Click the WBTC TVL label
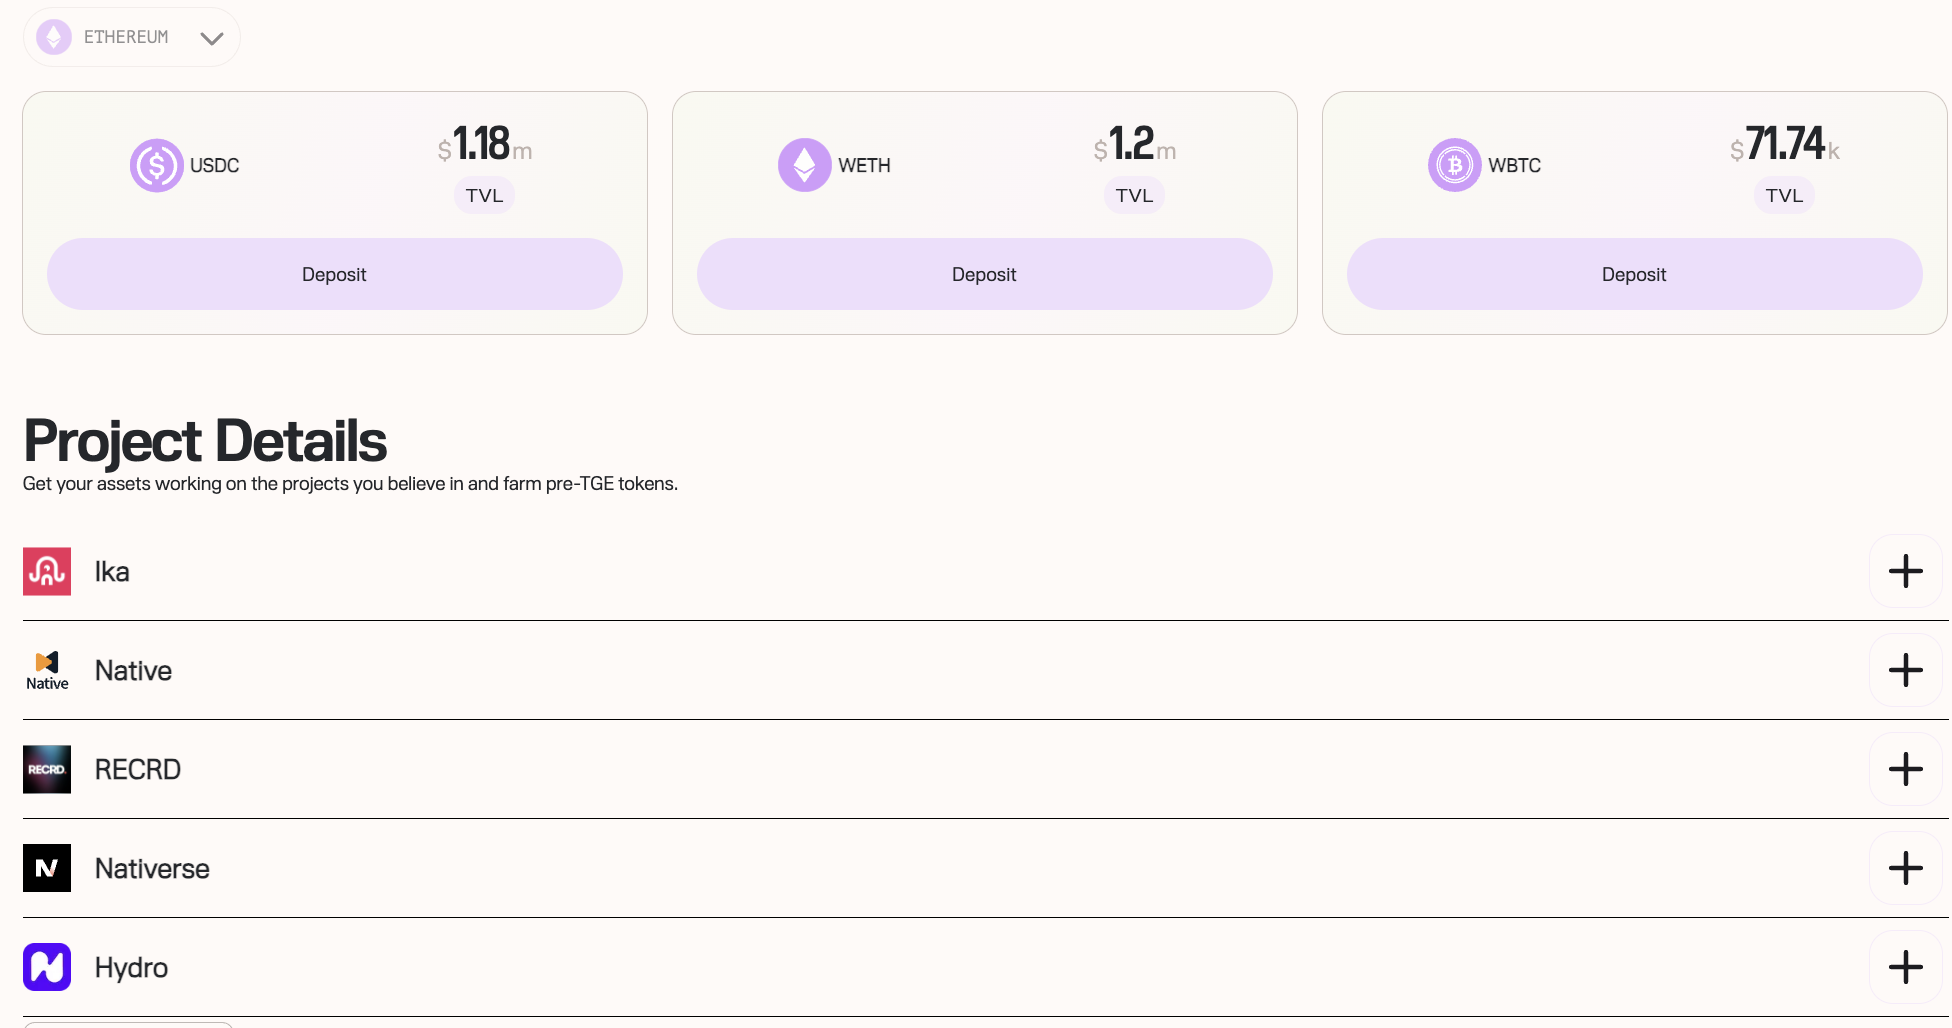This screenshot has height=1028, width=1952. pyautogui.click(x=1784, y=195)
